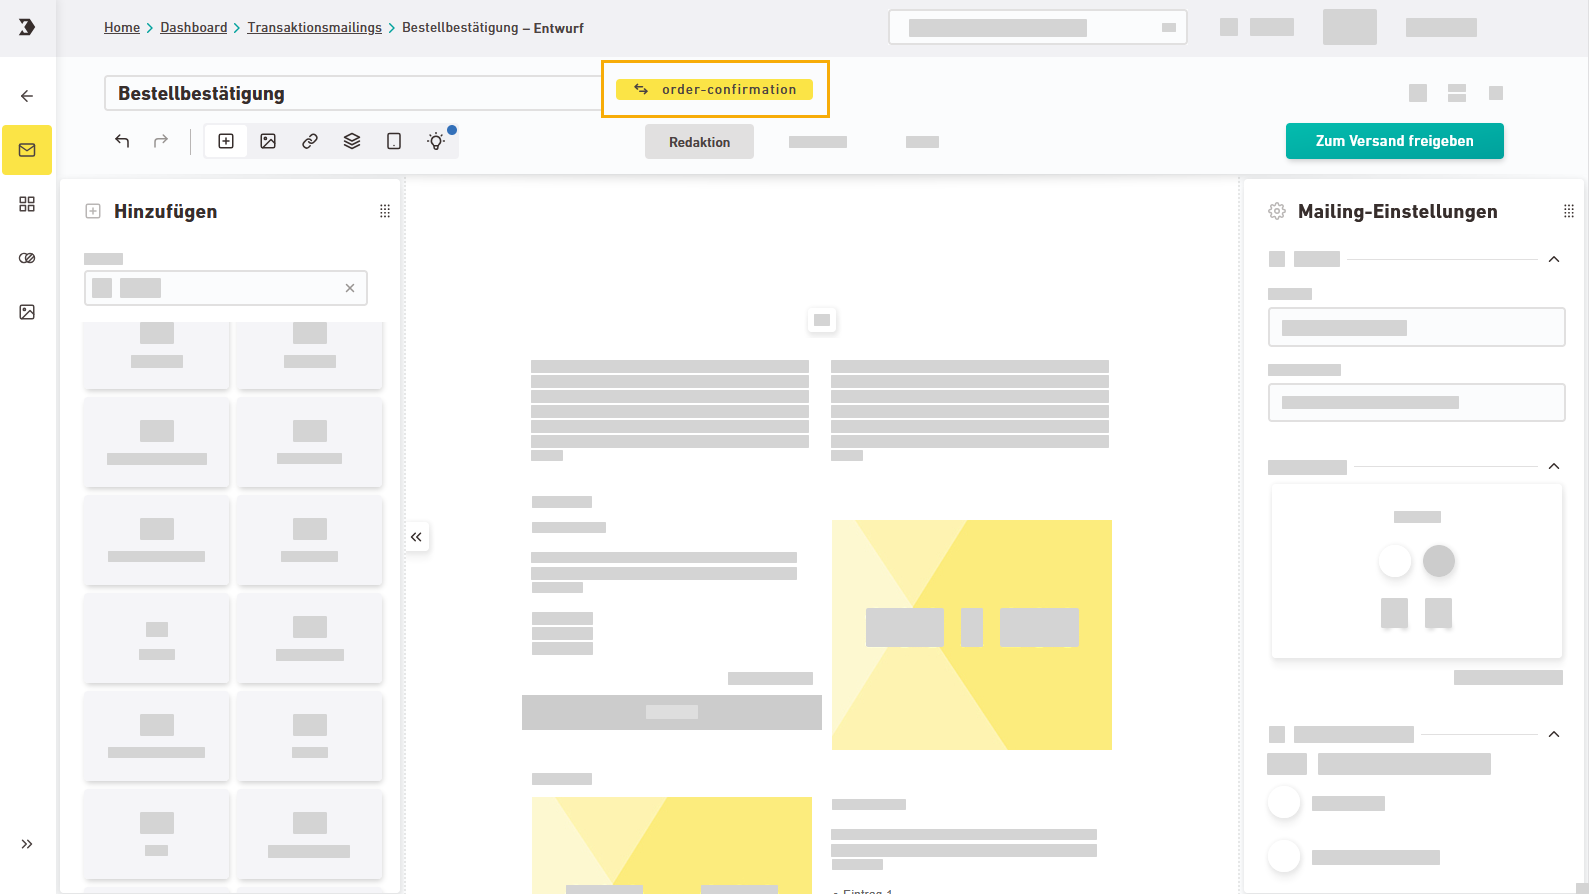This screenshot has height=894, width=1589.
Task: Open the lightbulb tips icon
Action: [436, 141]
